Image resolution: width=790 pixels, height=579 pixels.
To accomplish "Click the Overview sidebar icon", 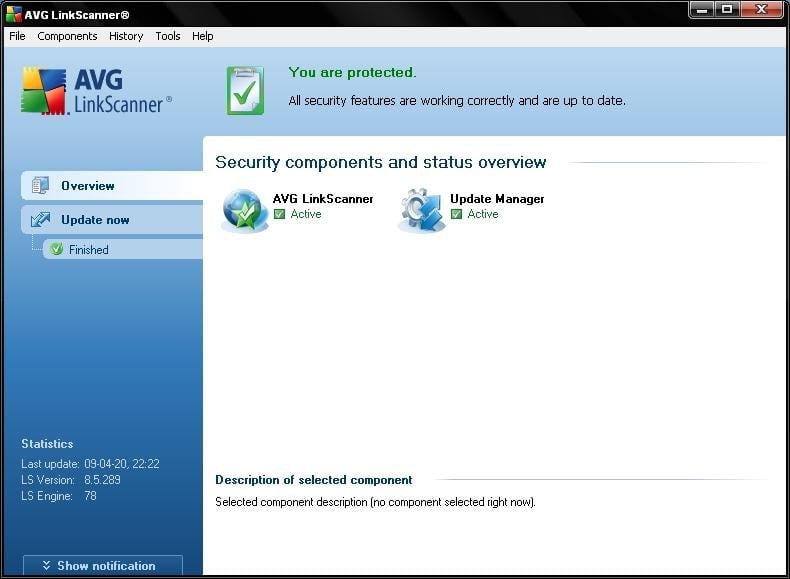I will pyautogui.click(x=40, y=186).
